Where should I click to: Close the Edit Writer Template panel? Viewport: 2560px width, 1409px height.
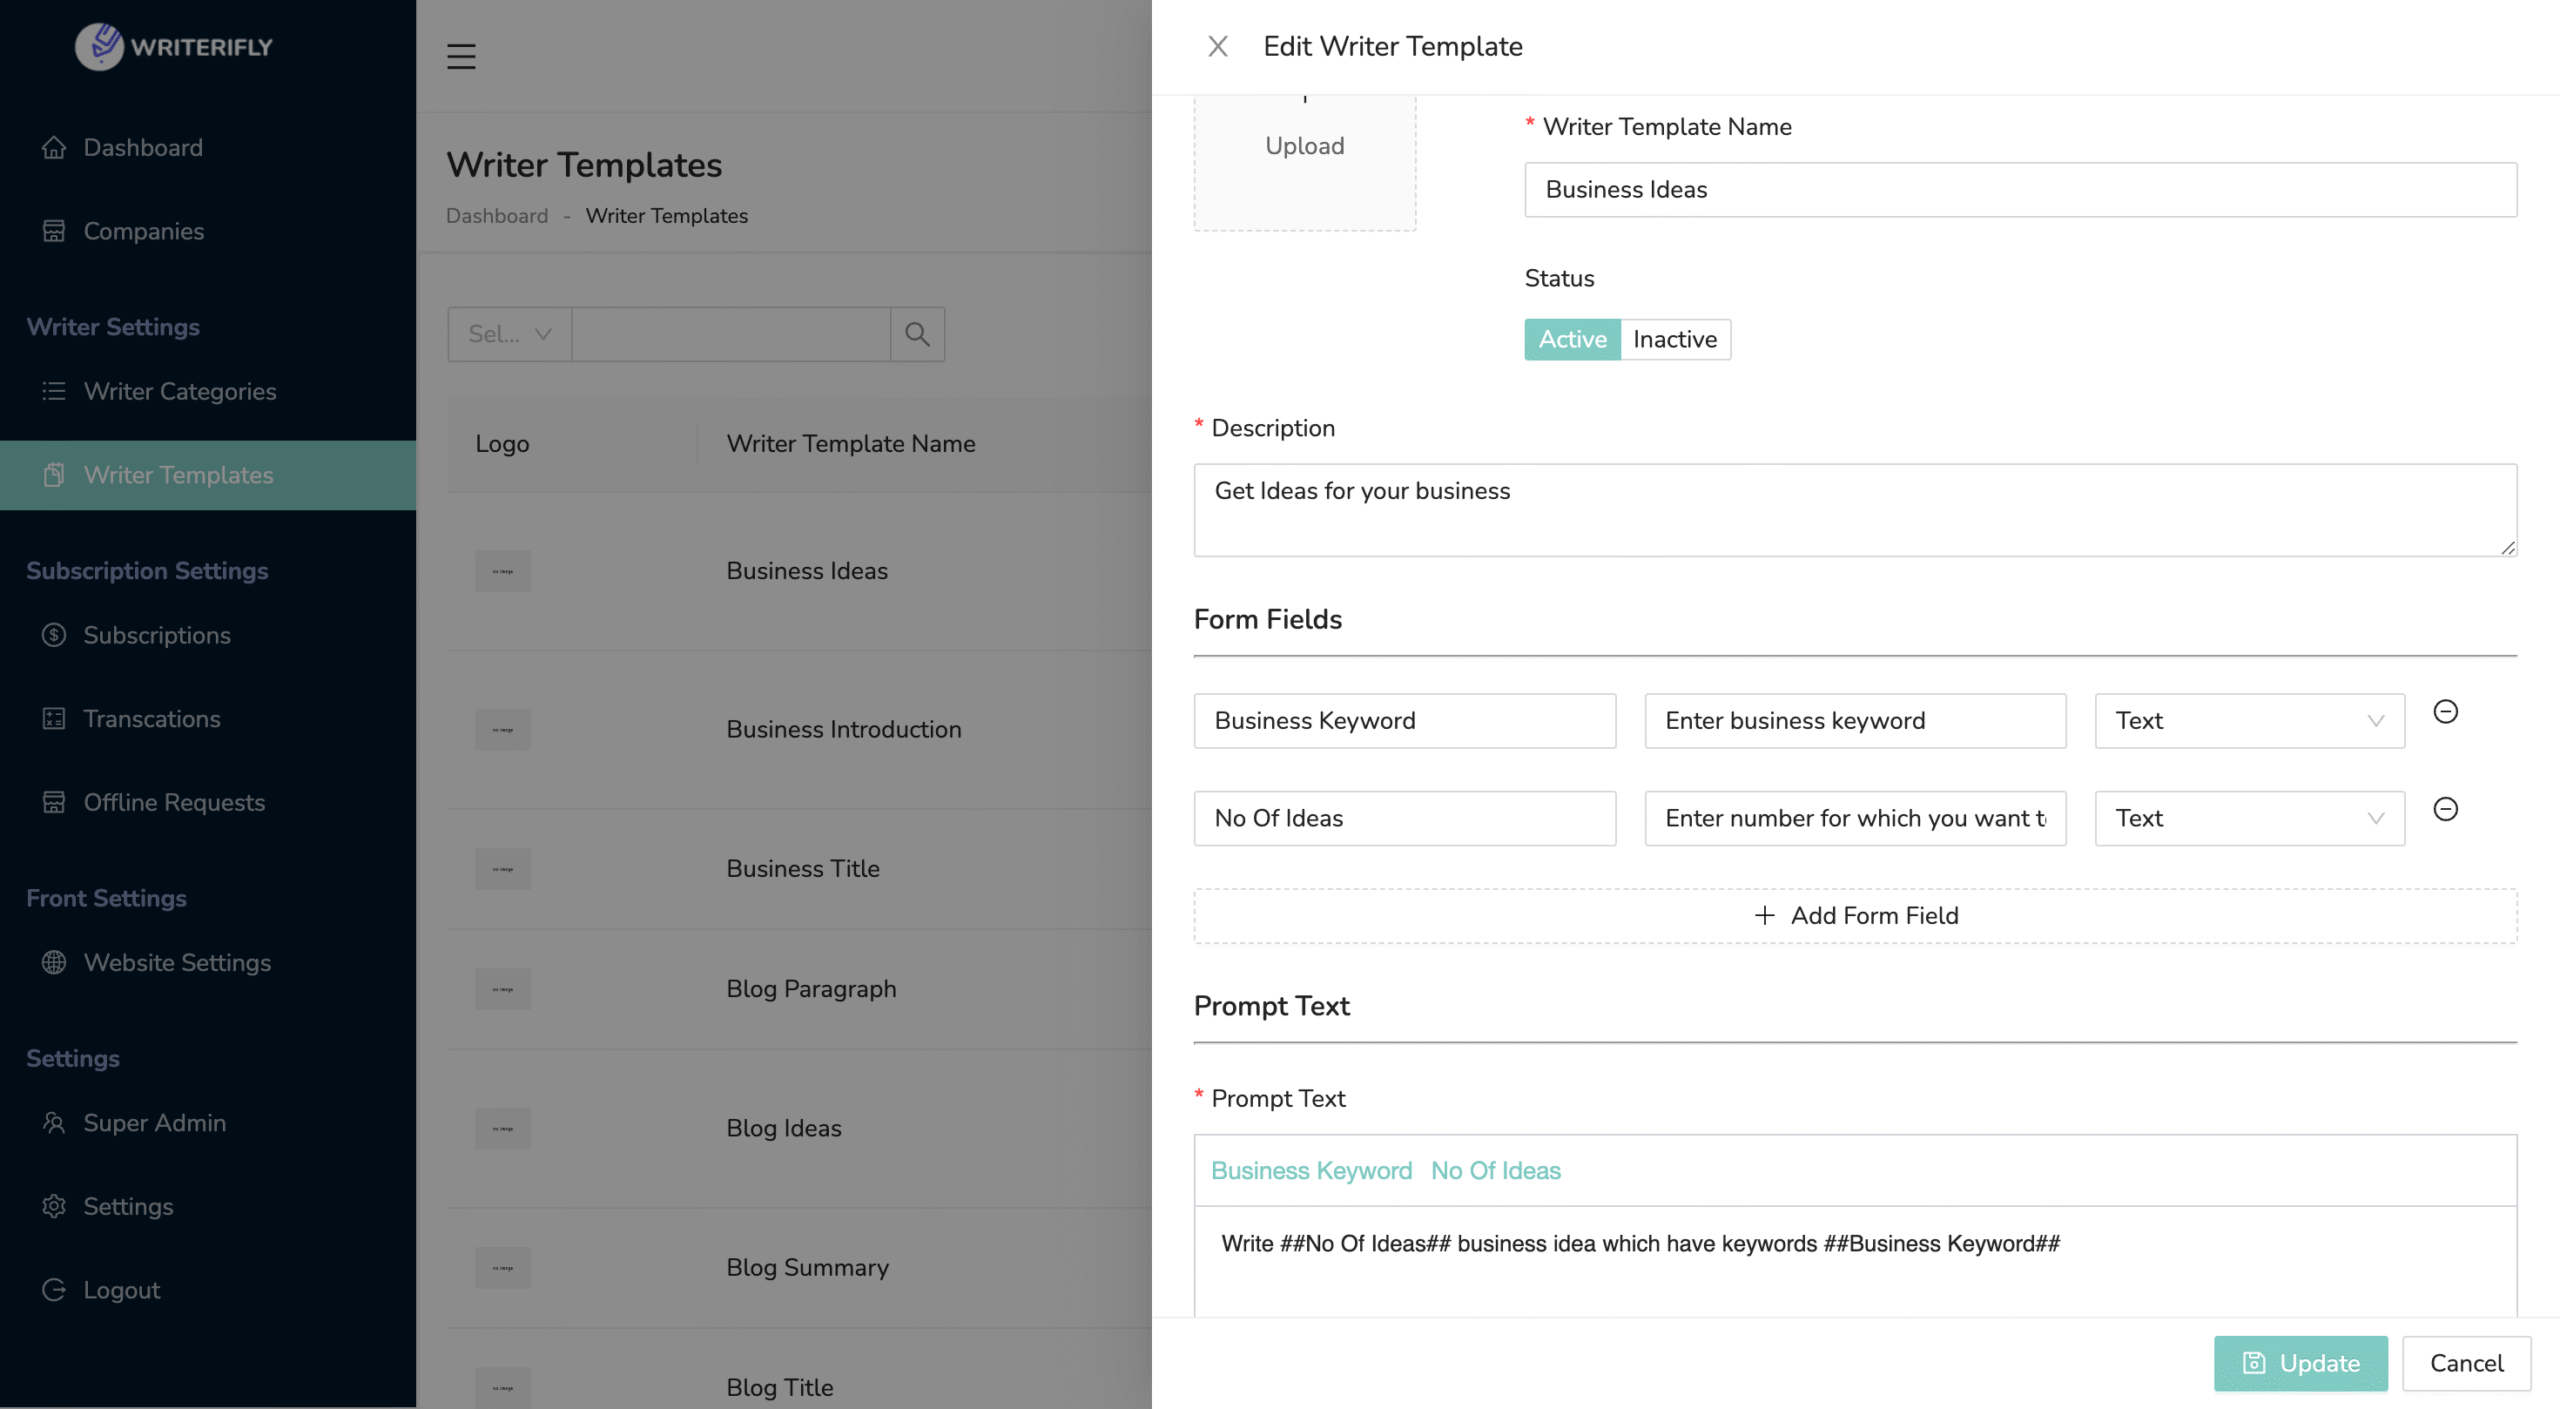click(x=1217, y=46)
